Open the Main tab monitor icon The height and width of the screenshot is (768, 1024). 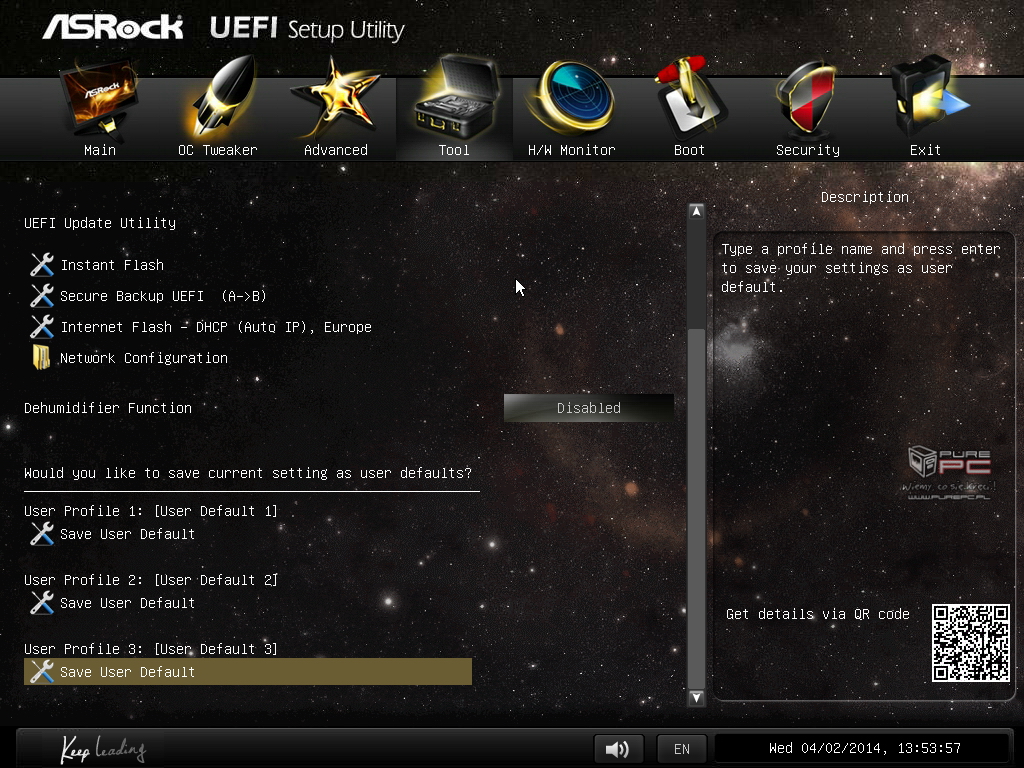point(100,99)
